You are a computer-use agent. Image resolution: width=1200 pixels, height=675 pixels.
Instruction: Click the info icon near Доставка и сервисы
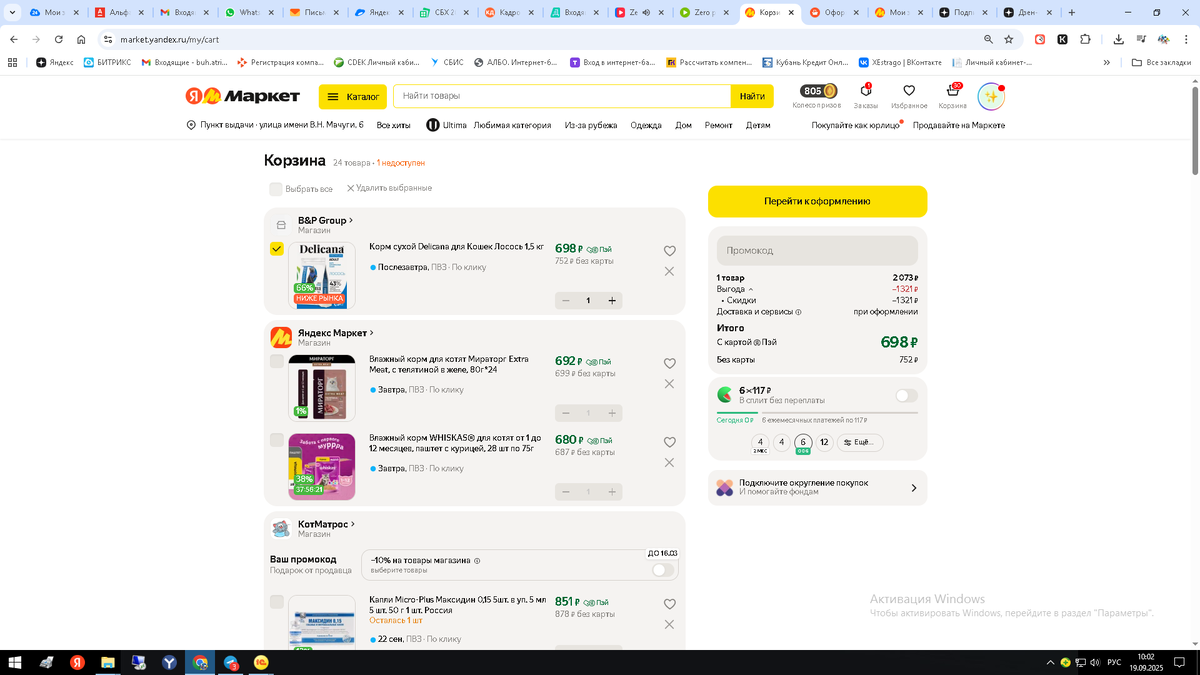[798, 312]
